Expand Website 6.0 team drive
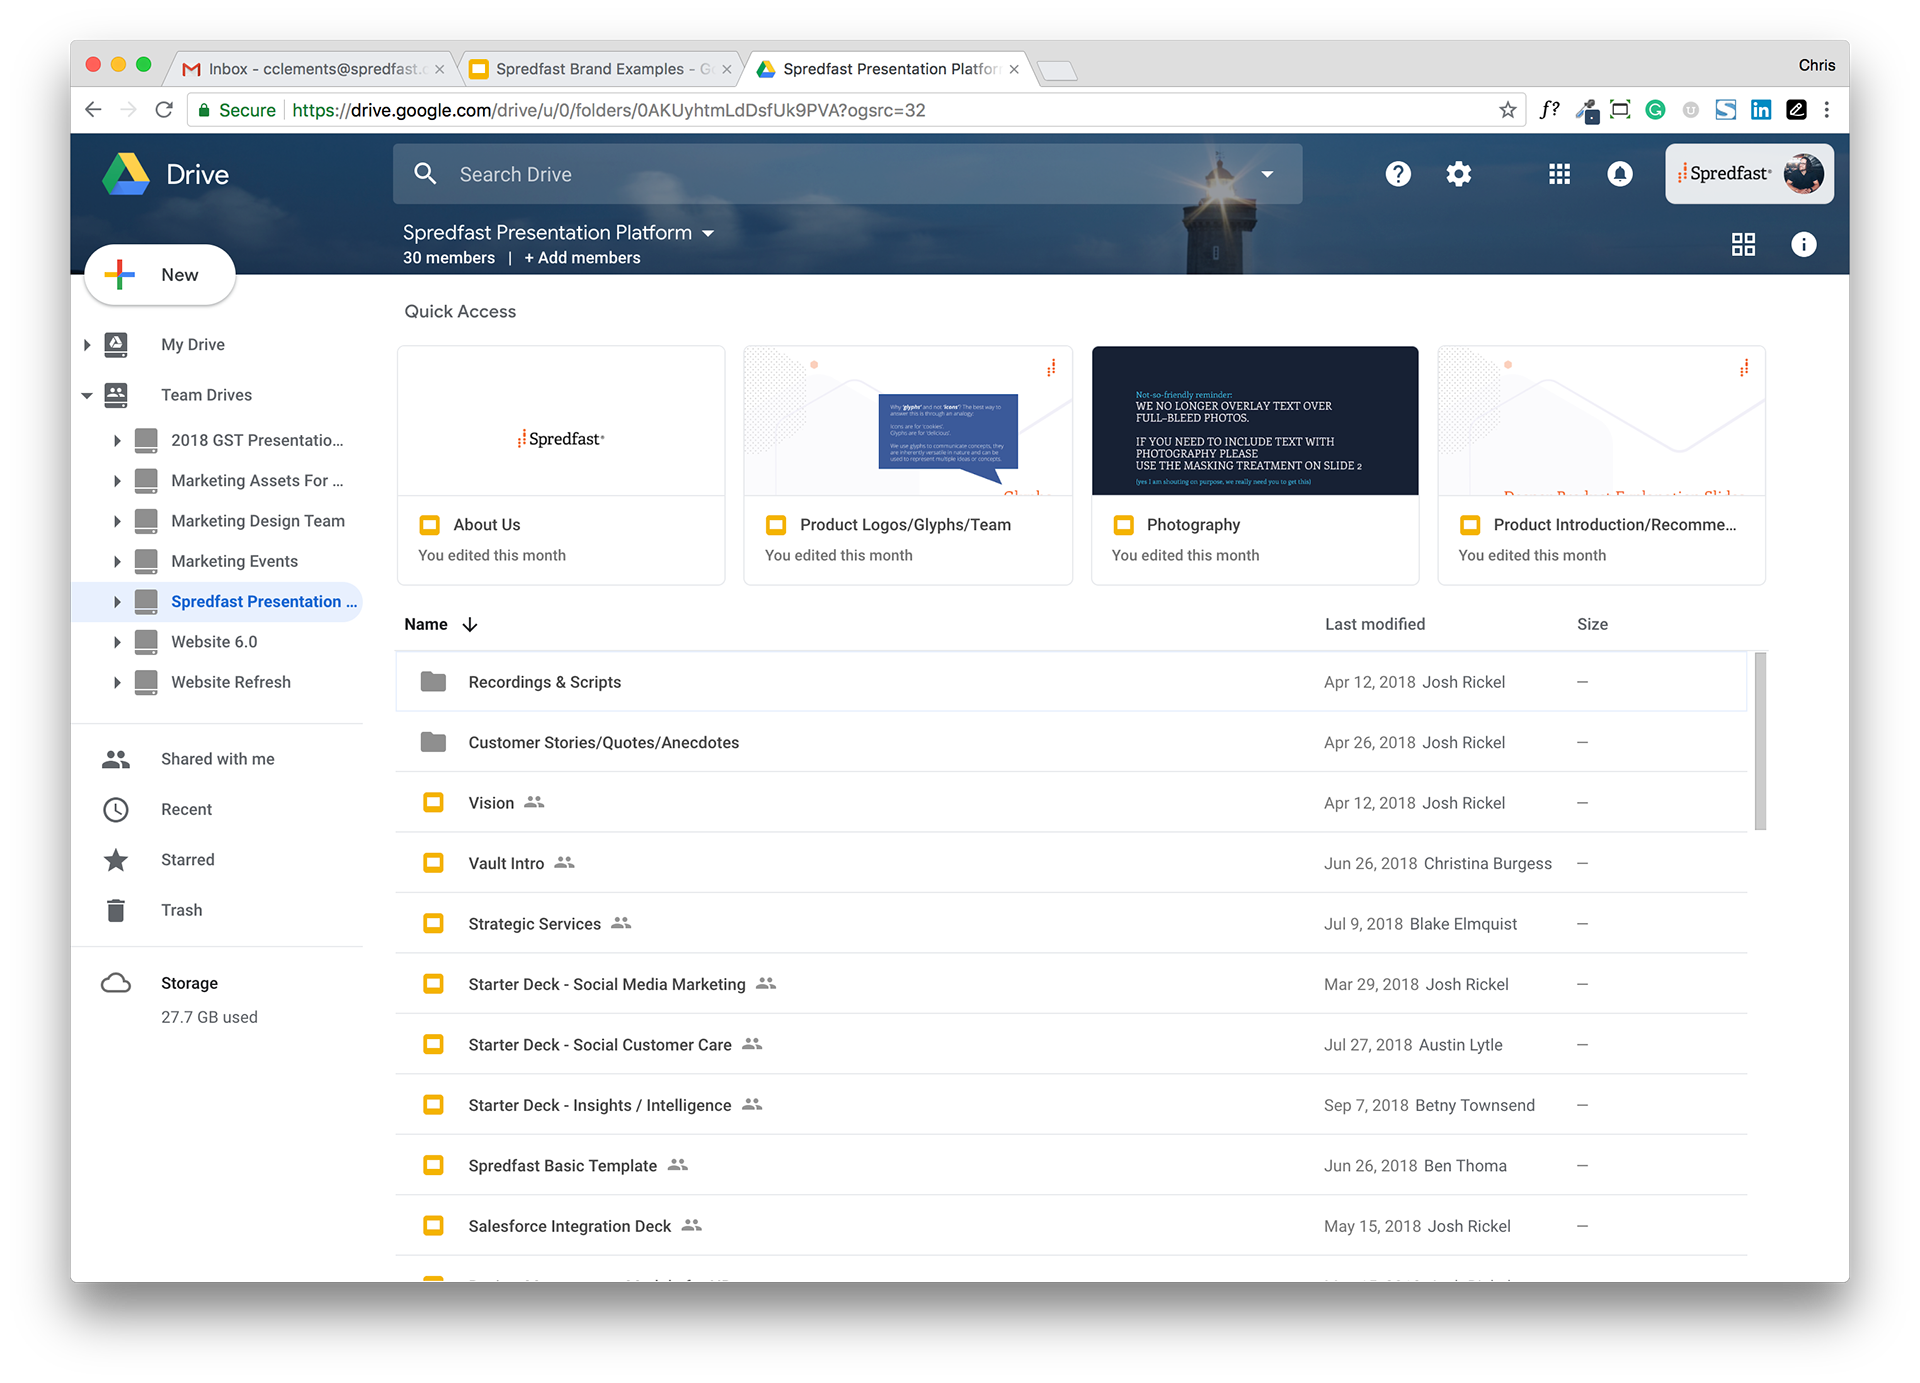This screenshot has width=1920, height=1383. 117,642
